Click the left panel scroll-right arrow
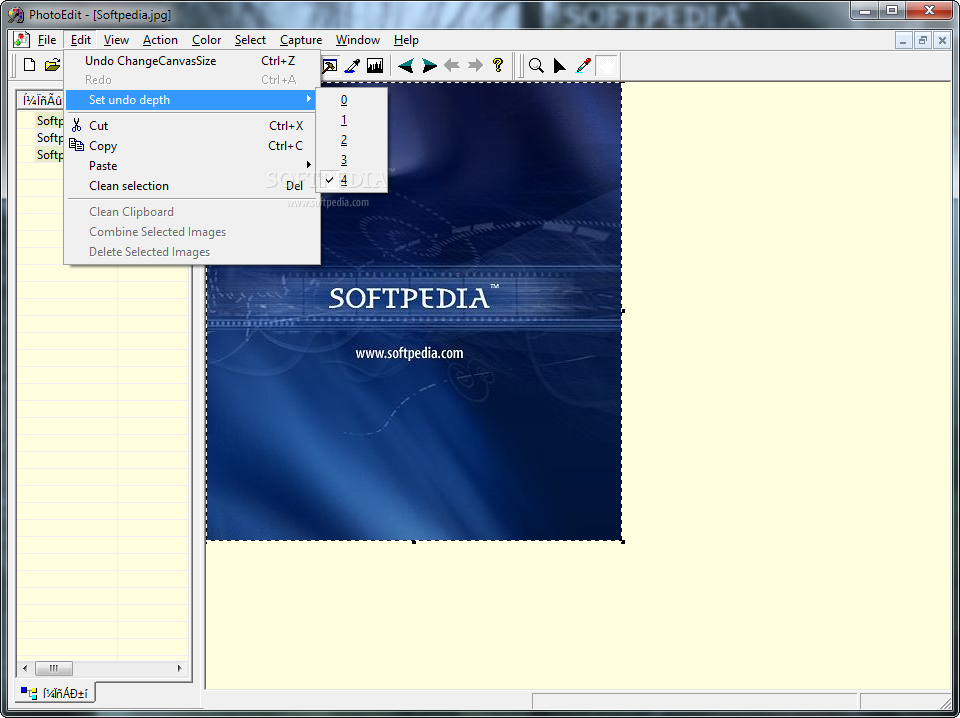Image resolution: width=960 pixels, height=718 pixels. (x=179, y=668)
